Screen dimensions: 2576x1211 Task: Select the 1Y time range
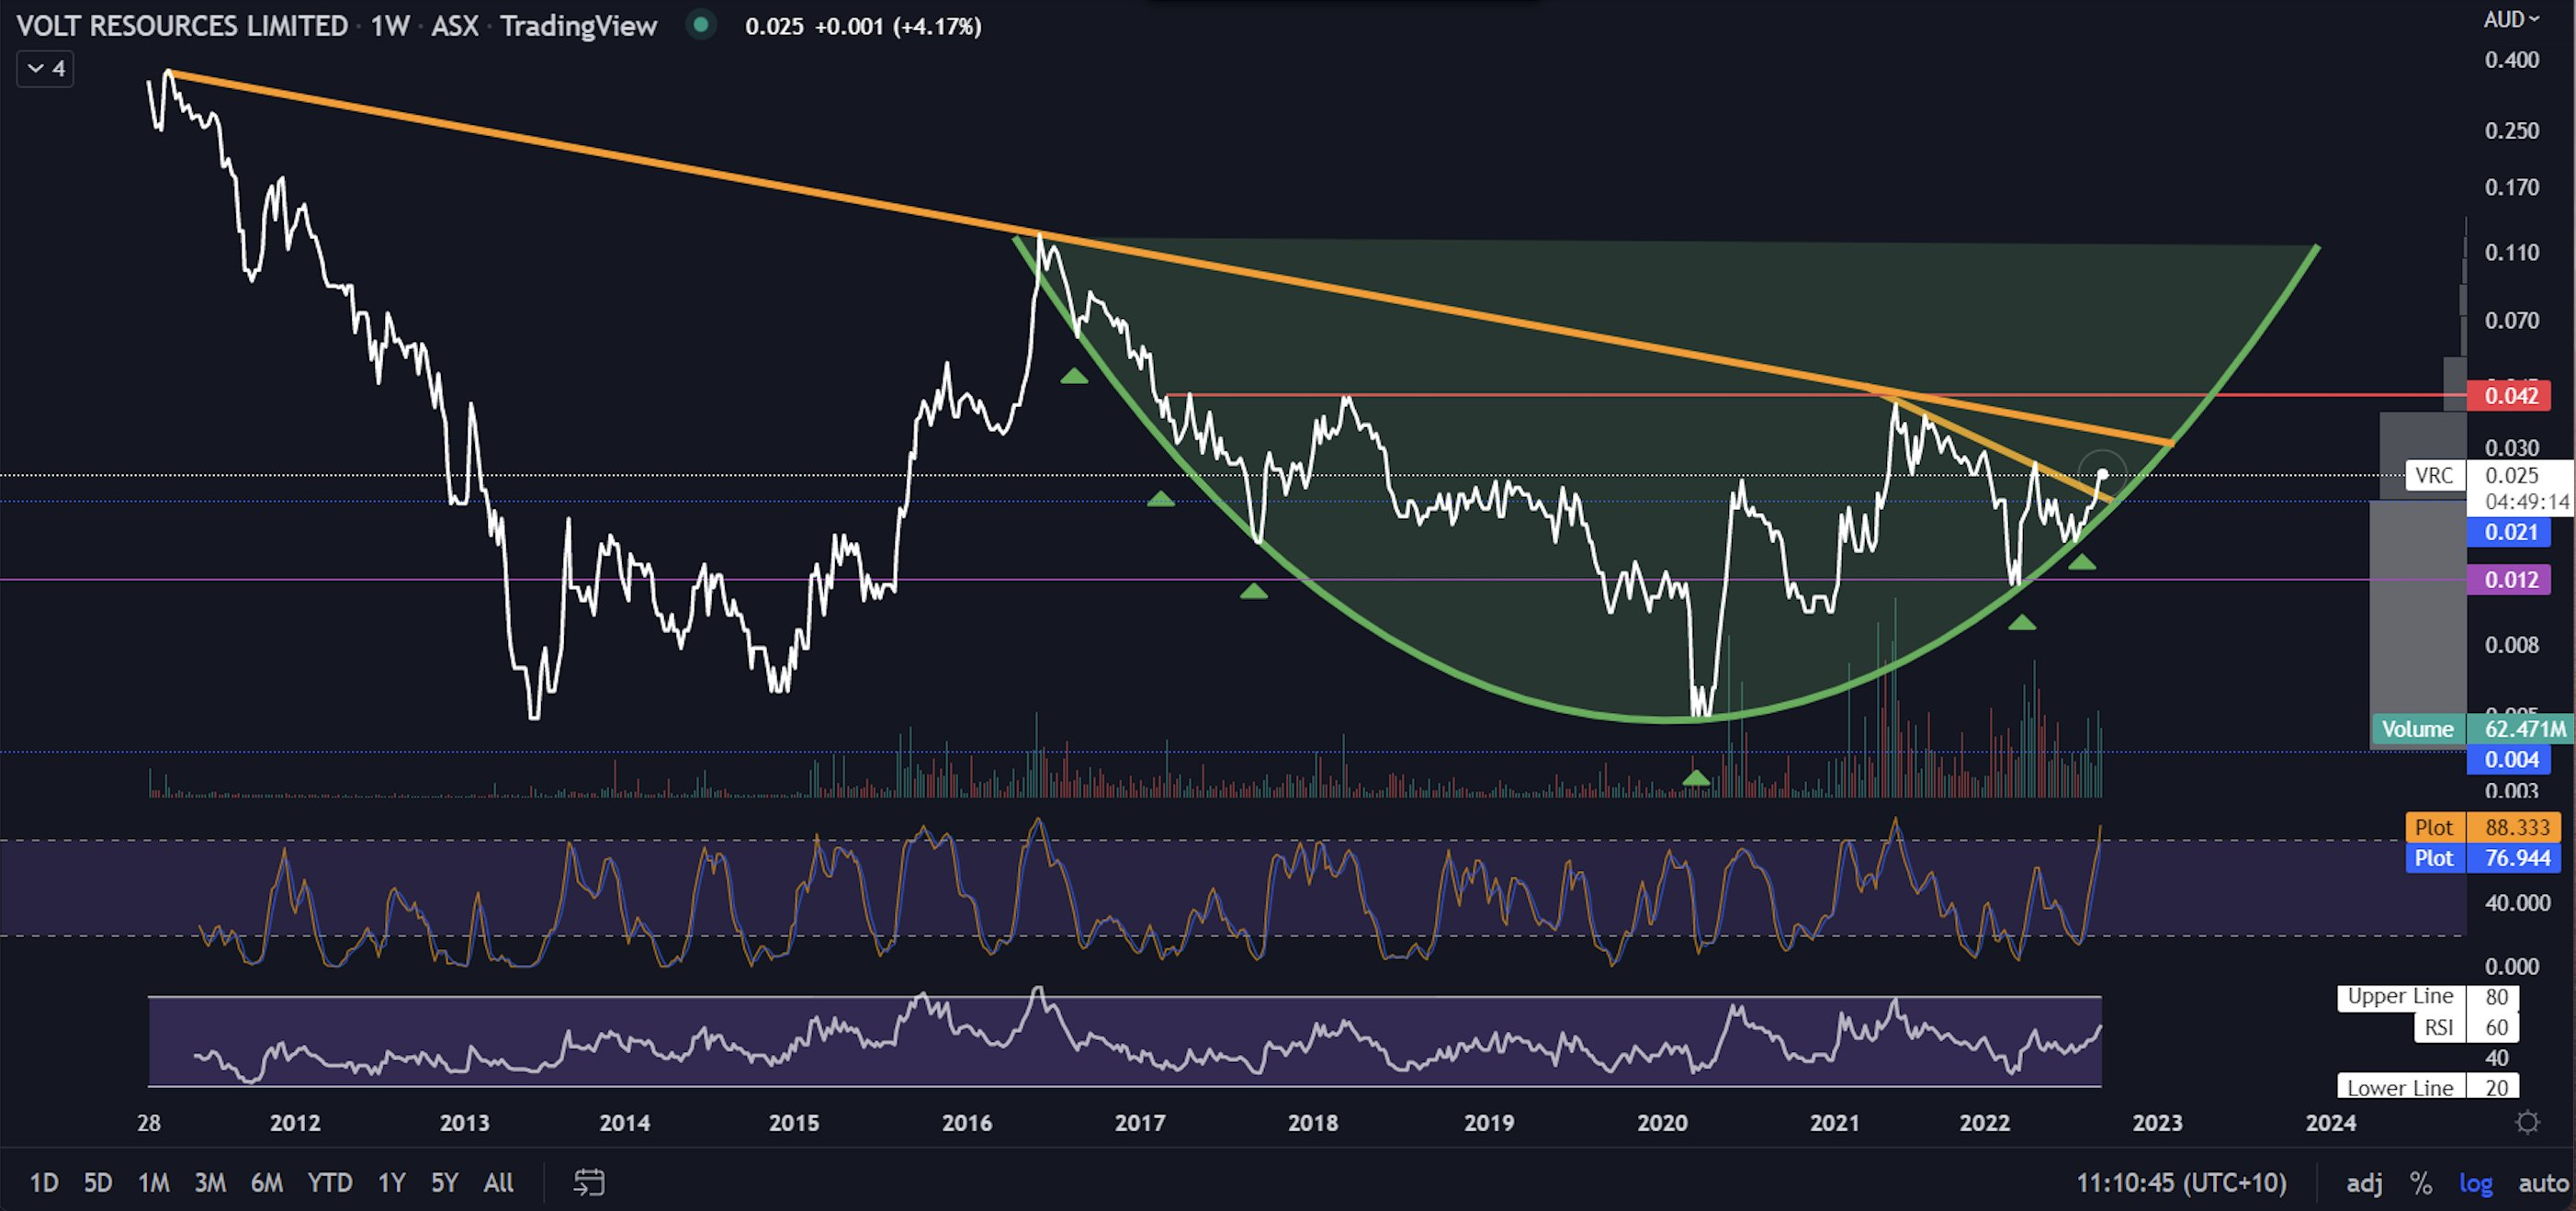pyautogui.click(x=391, y=1183)
